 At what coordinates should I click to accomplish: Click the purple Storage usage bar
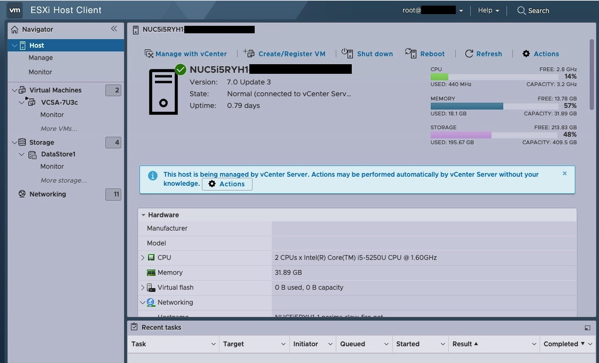tap(461, 135)
